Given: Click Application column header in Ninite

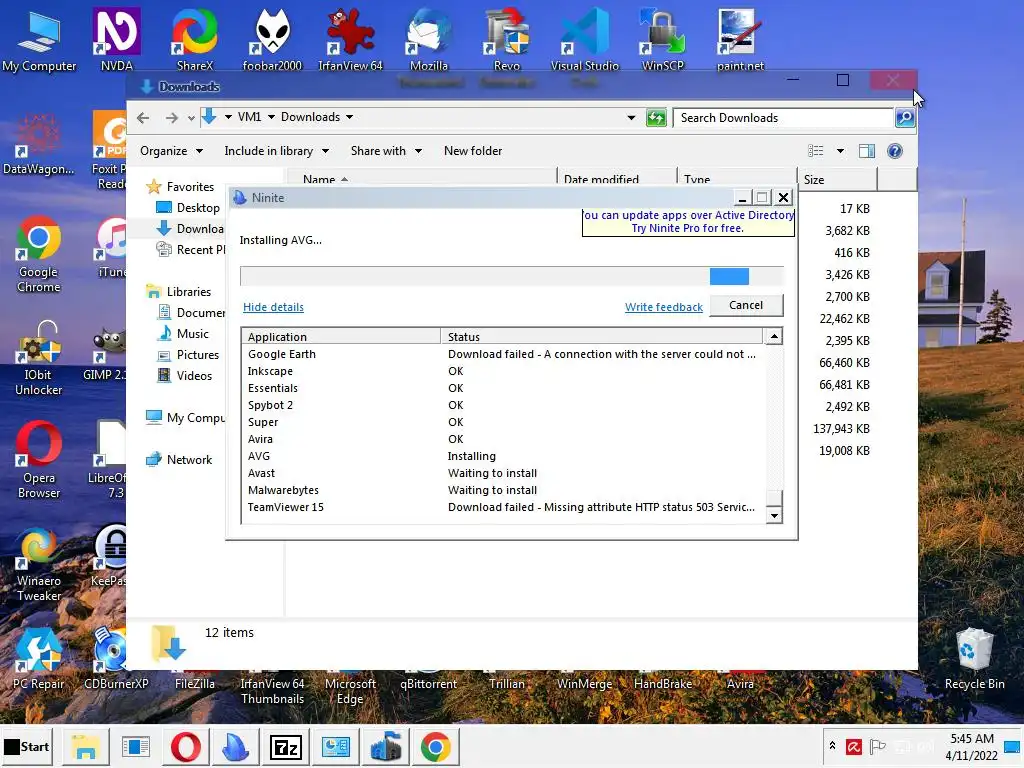Looking at the screenshot, I should 341,336.
